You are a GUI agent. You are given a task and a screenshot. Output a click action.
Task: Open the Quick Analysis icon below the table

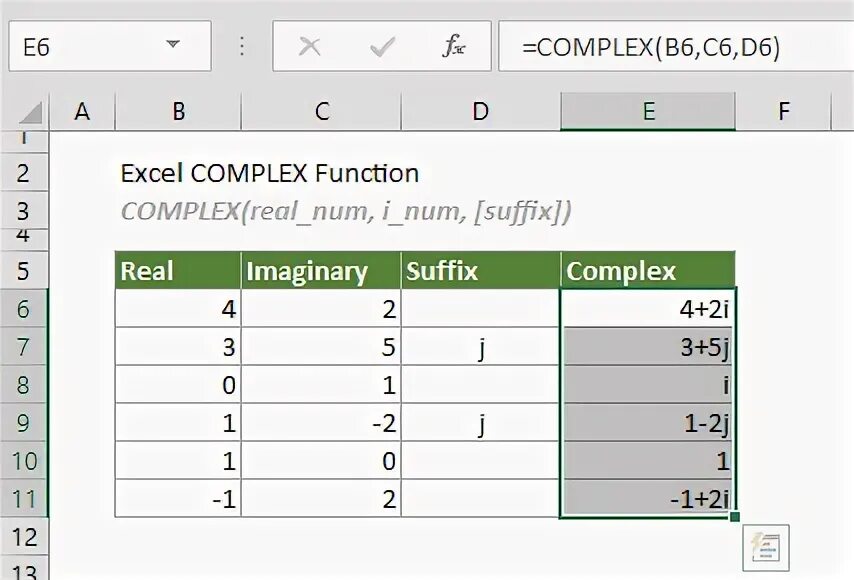(765, 548)
